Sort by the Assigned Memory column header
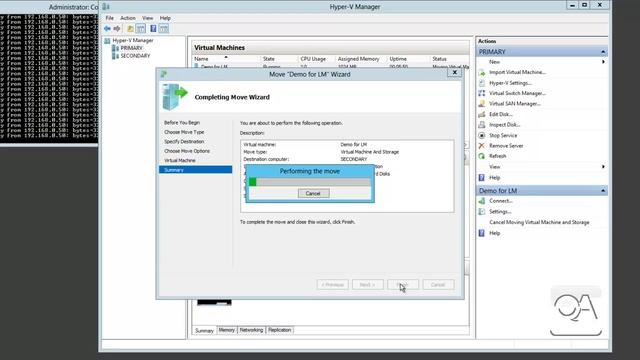This screenshot has width=640, height=360. 360,59
